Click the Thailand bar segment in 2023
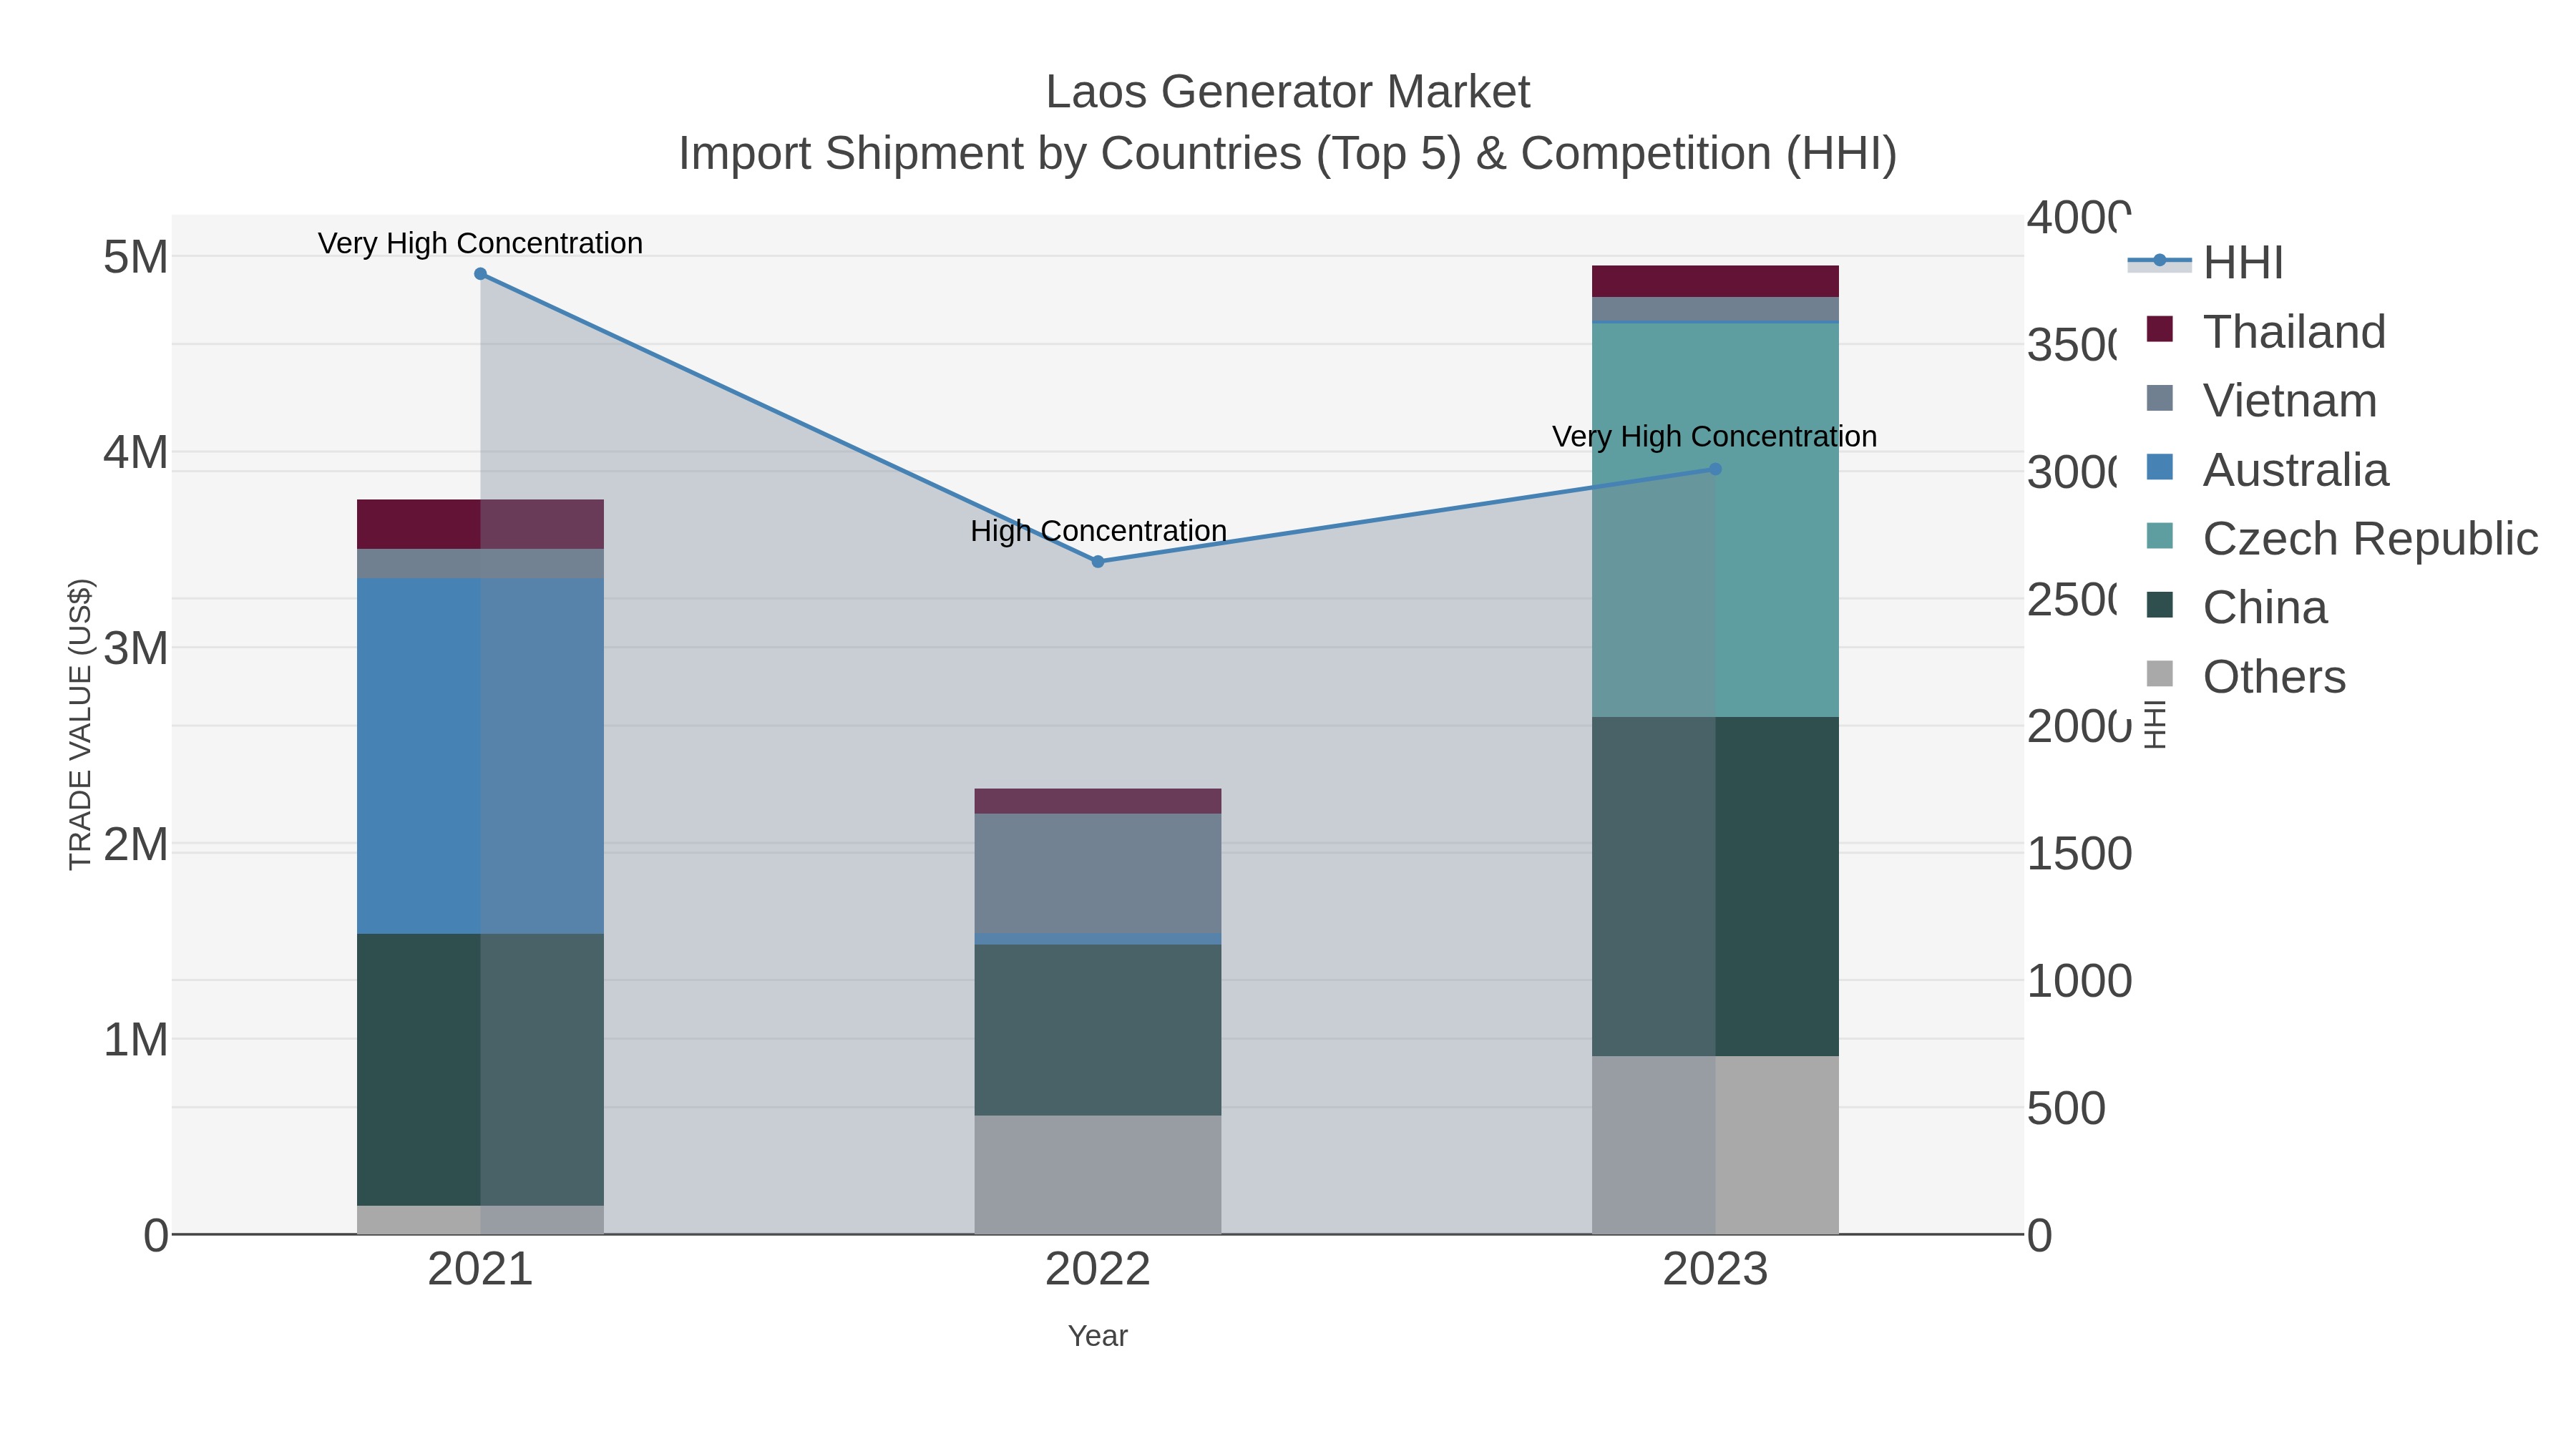Screen dimensions: 2576x1449 pos(1715,281)
